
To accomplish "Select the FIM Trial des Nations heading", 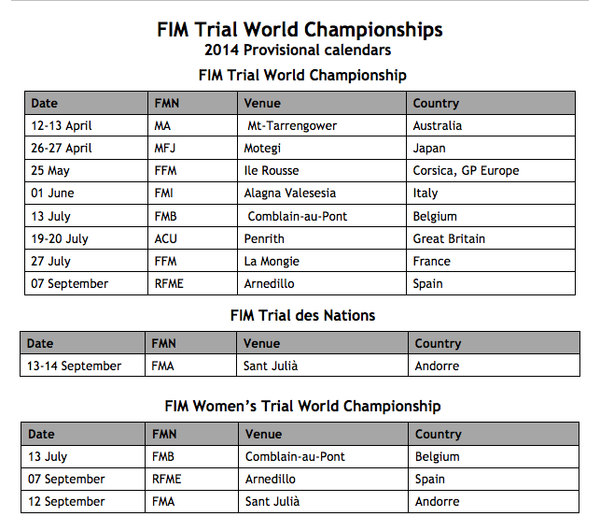I will click(303, 316).
